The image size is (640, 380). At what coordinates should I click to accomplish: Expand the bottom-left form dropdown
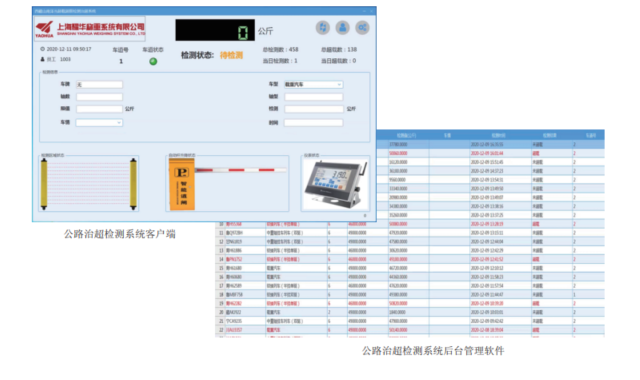(99, 122)
